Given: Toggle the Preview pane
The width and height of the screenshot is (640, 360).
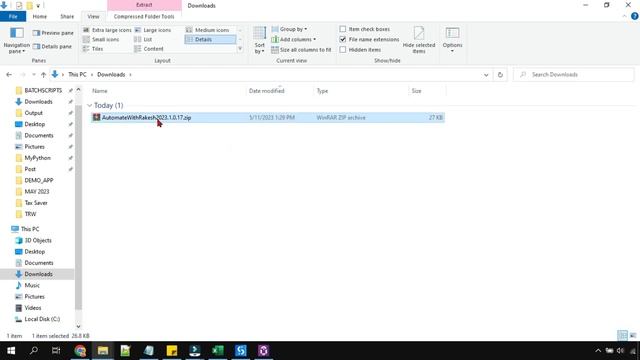Looking at the screenshot, I should point(53,33).
